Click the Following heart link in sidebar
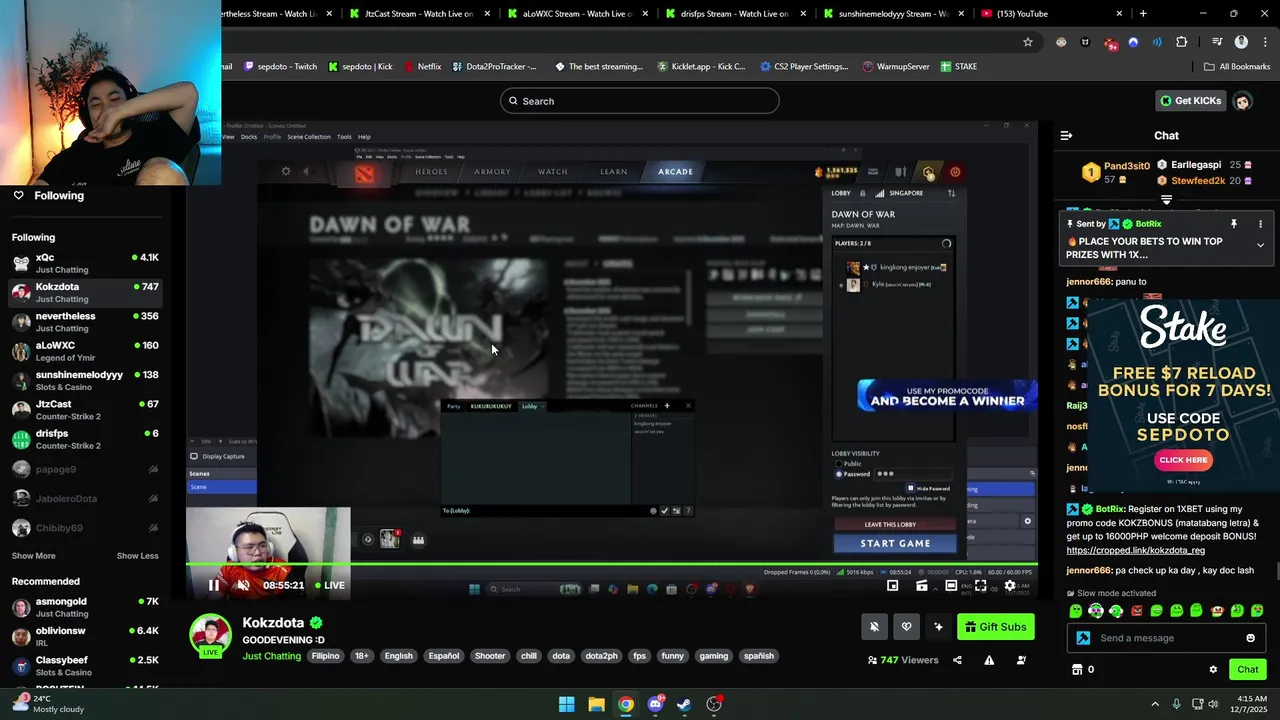1280x720 pixels. tap(48, 195)
